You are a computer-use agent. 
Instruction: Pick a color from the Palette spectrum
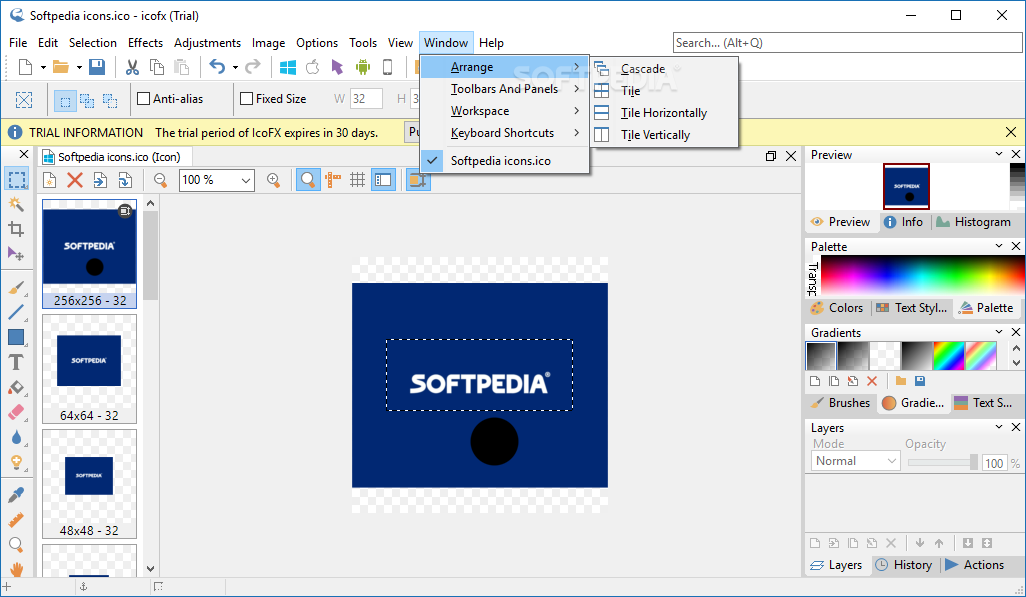[x=923, y=275]
